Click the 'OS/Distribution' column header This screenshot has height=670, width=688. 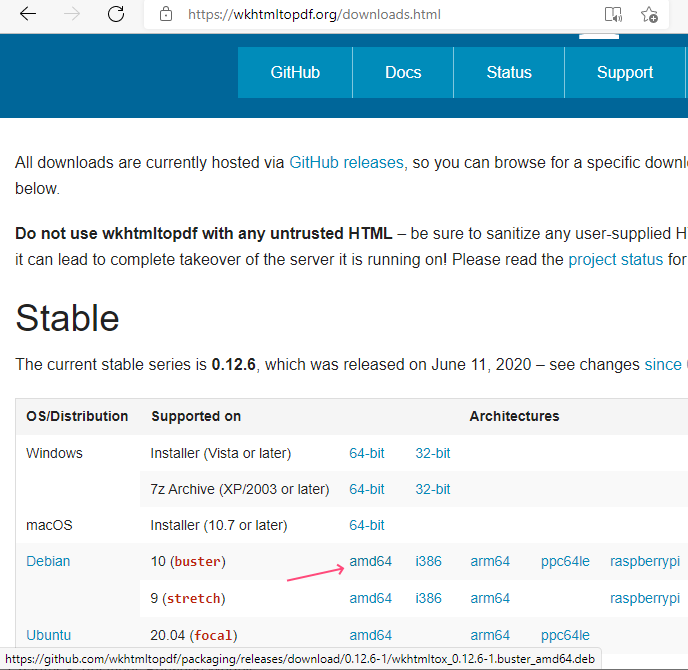pyautogui.click(x=77, y=416)
